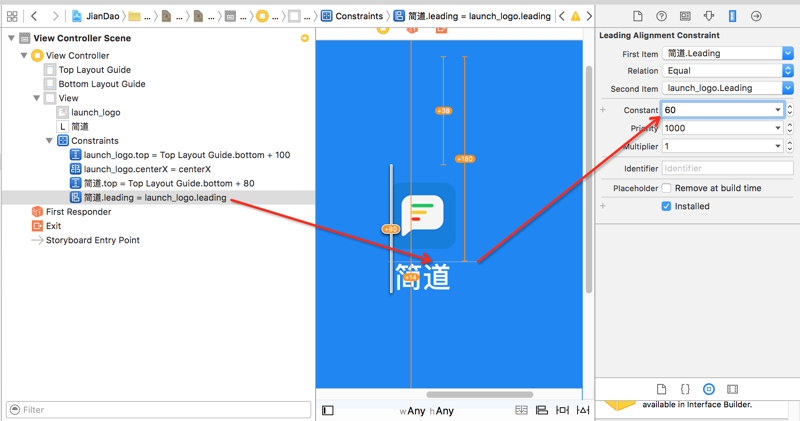Show the Quick Help inspector

point(661,16)
